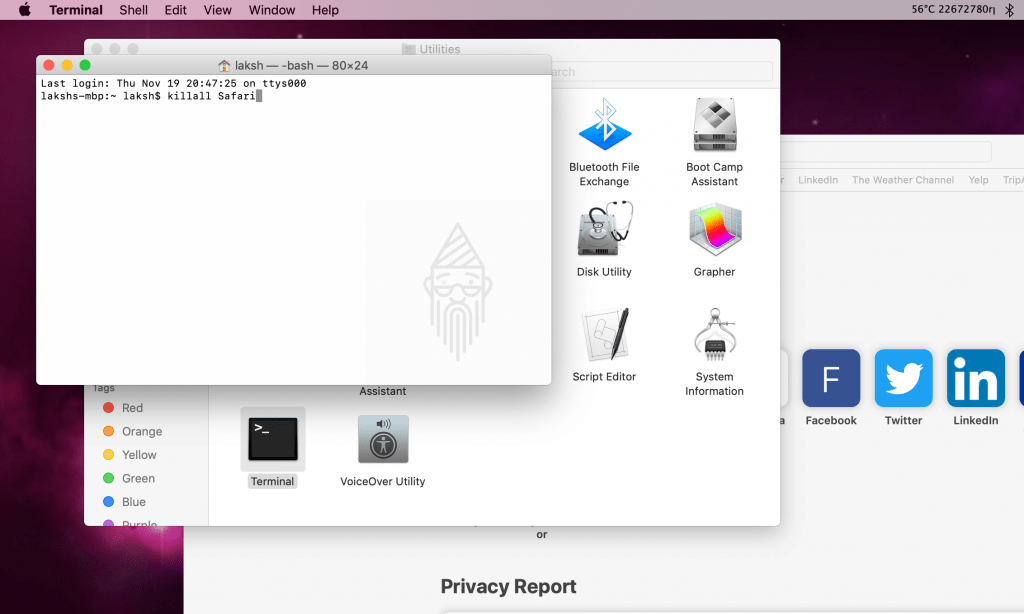1024x614 pixels.
Task: Click the Terminal label under its icon
Action: click(272, 481)
